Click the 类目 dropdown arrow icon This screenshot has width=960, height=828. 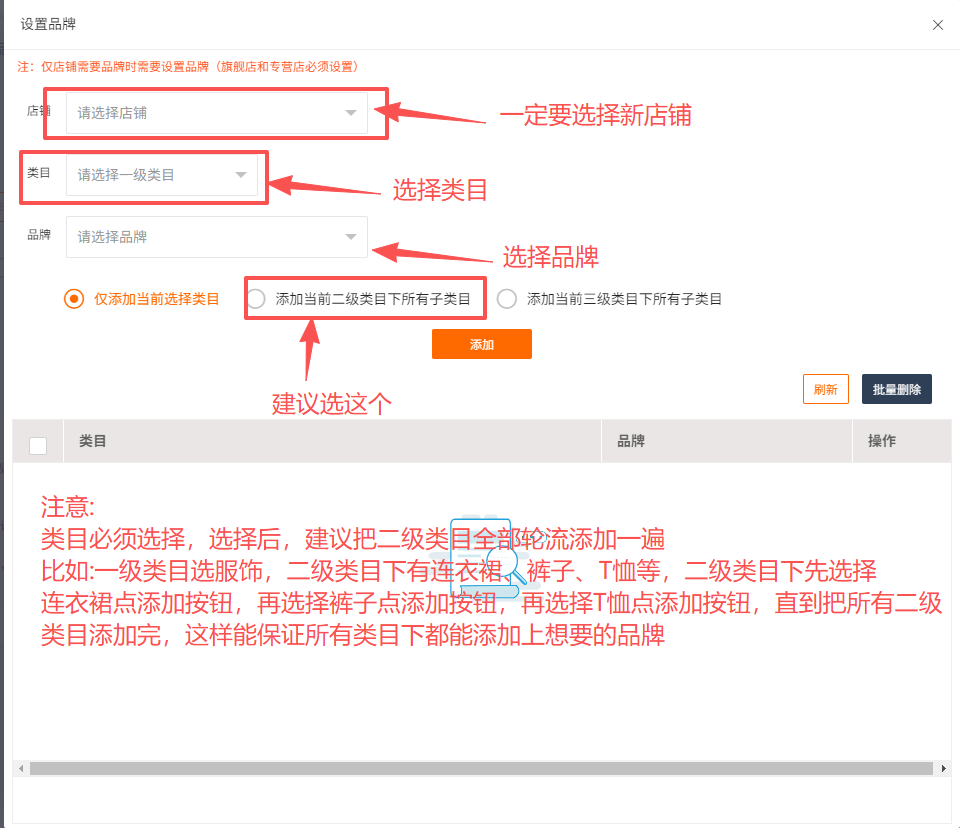241,175
